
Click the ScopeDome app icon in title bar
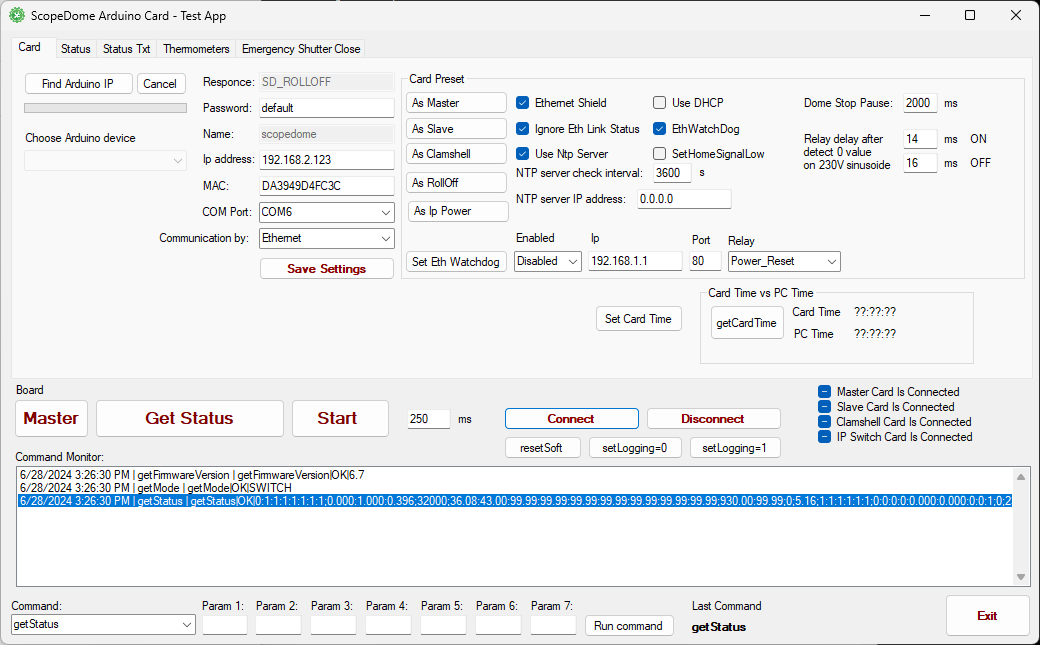coord(17,15)
